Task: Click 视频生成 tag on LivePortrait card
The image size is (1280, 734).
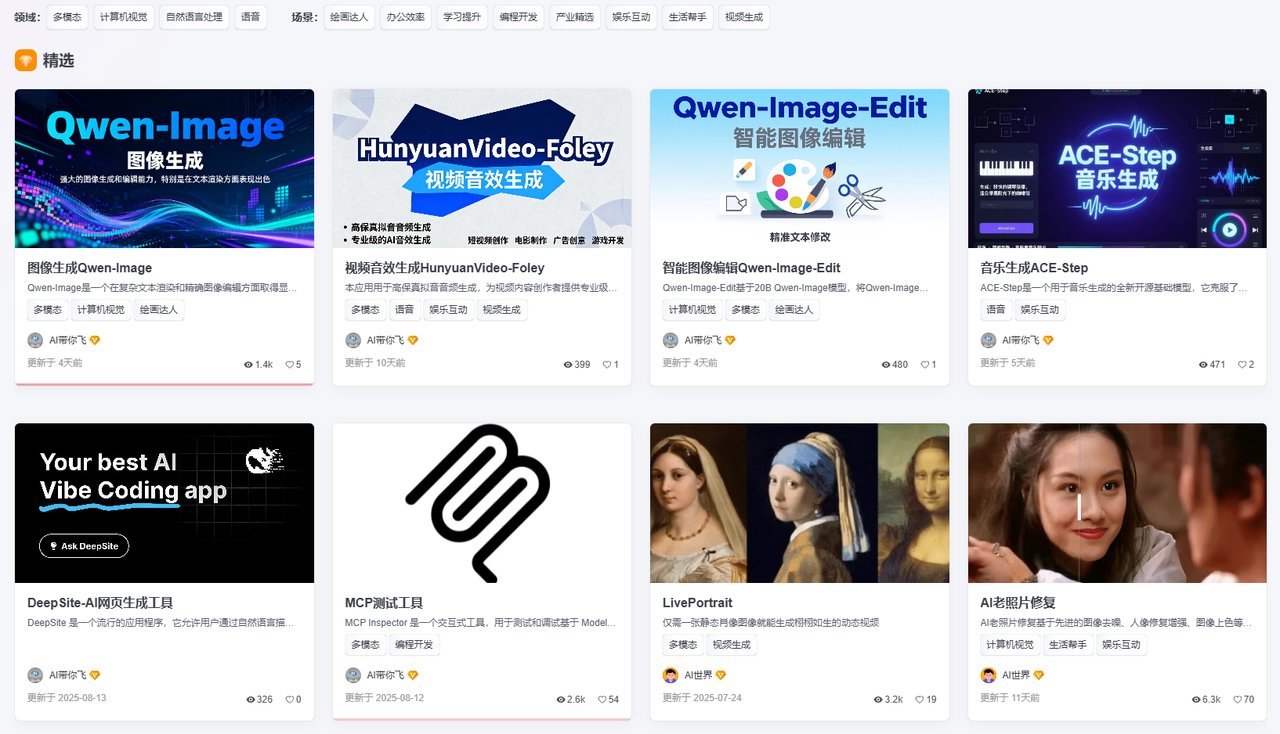Action: pos(732,645)
